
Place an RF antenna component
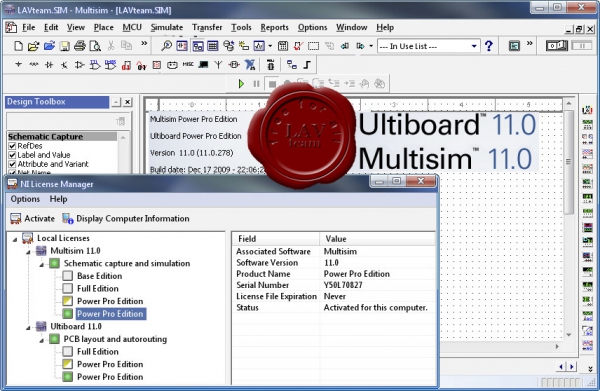click(218, 65)
